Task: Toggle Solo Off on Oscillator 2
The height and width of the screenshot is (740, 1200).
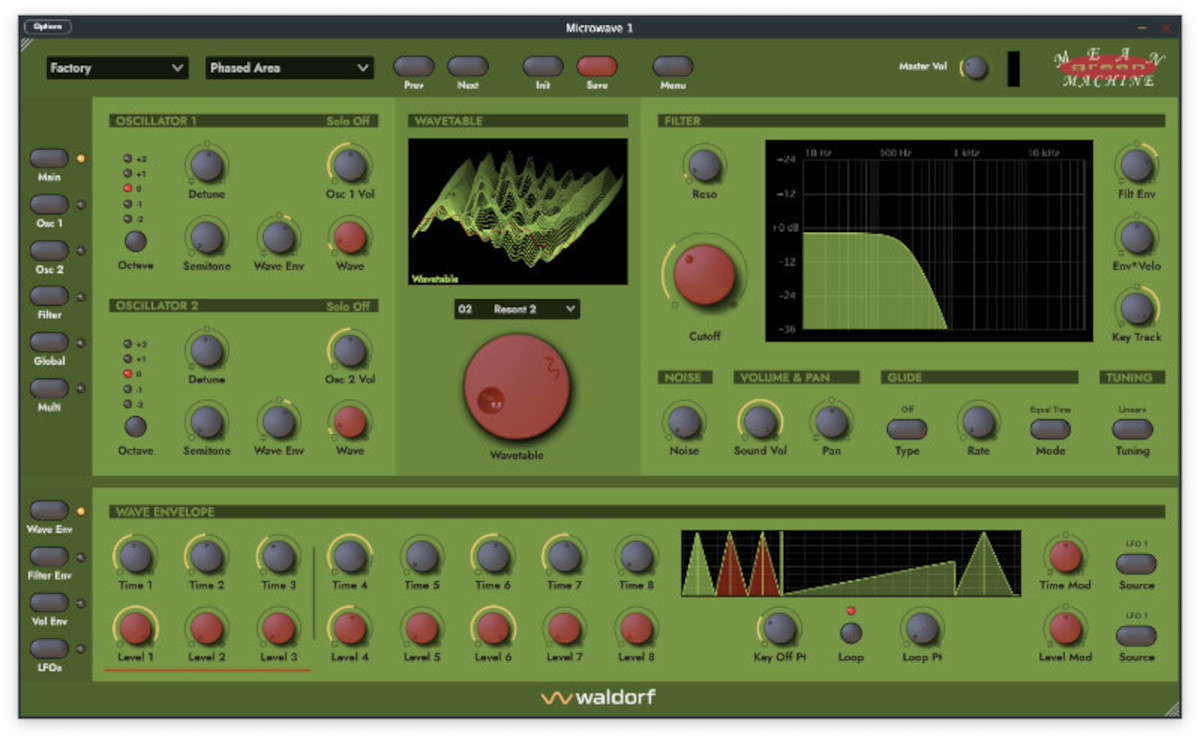Action: pyautogui.click(x=348, y=306)
